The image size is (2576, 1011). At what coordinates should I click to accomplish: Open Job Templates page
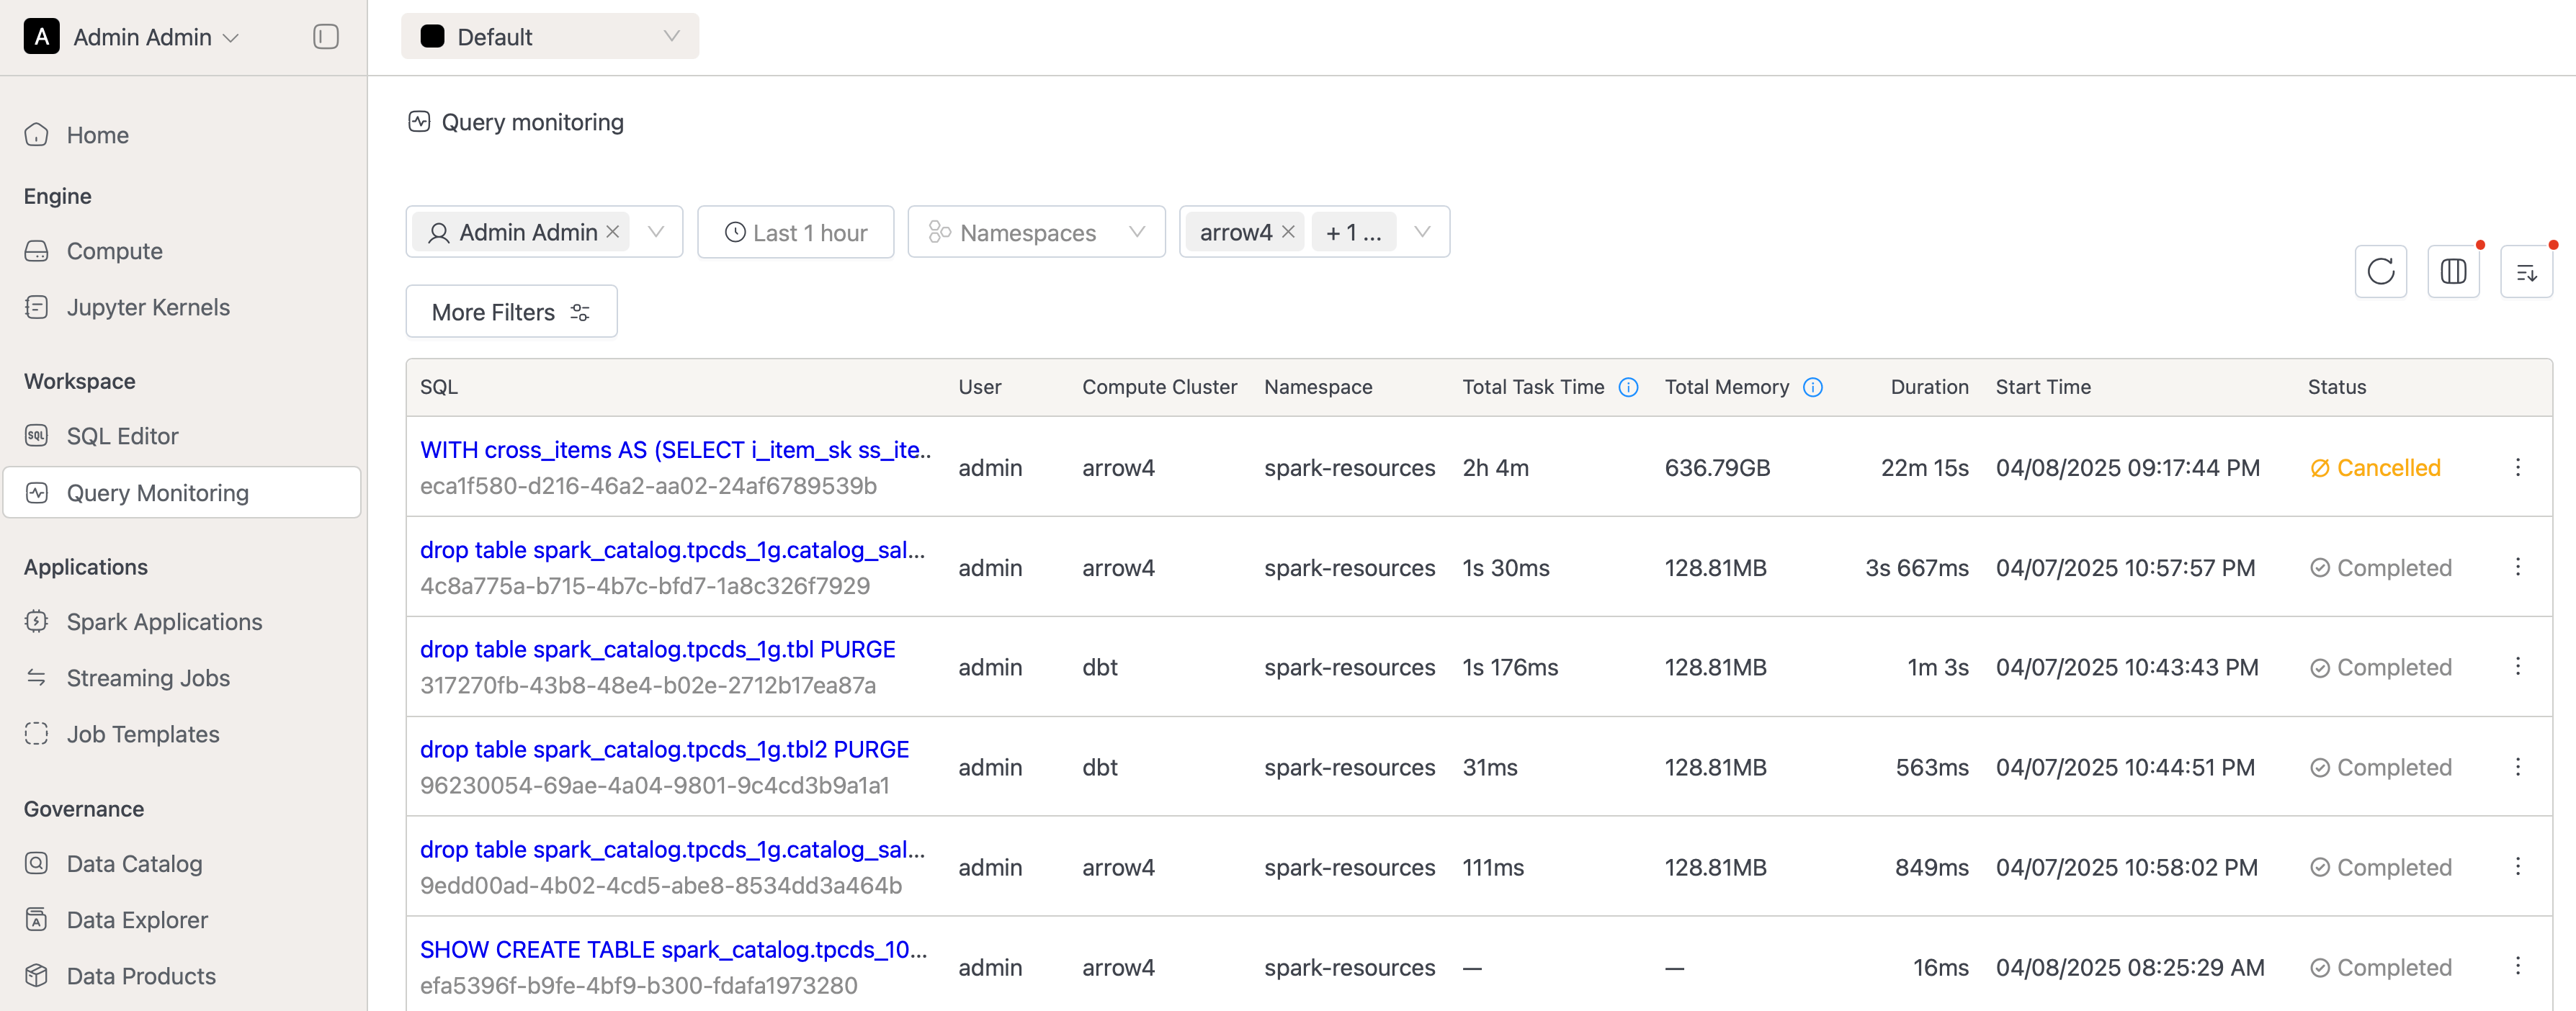[181, 734]
